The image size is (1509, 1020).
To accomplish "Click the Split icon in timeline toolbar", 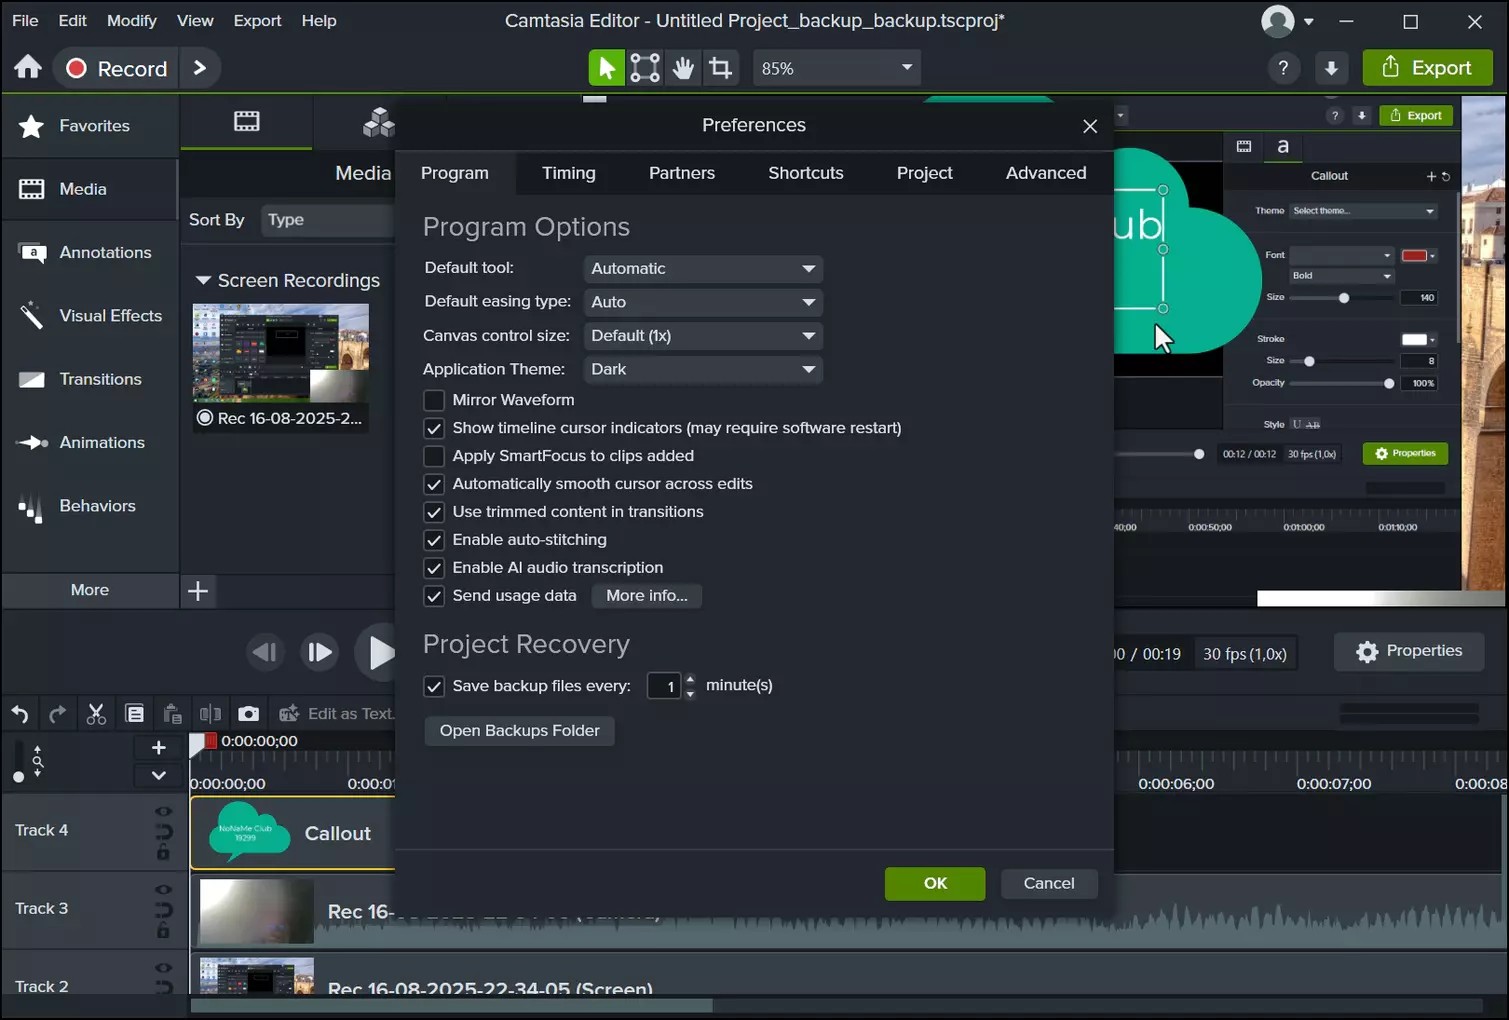I will tap(210, 714).
